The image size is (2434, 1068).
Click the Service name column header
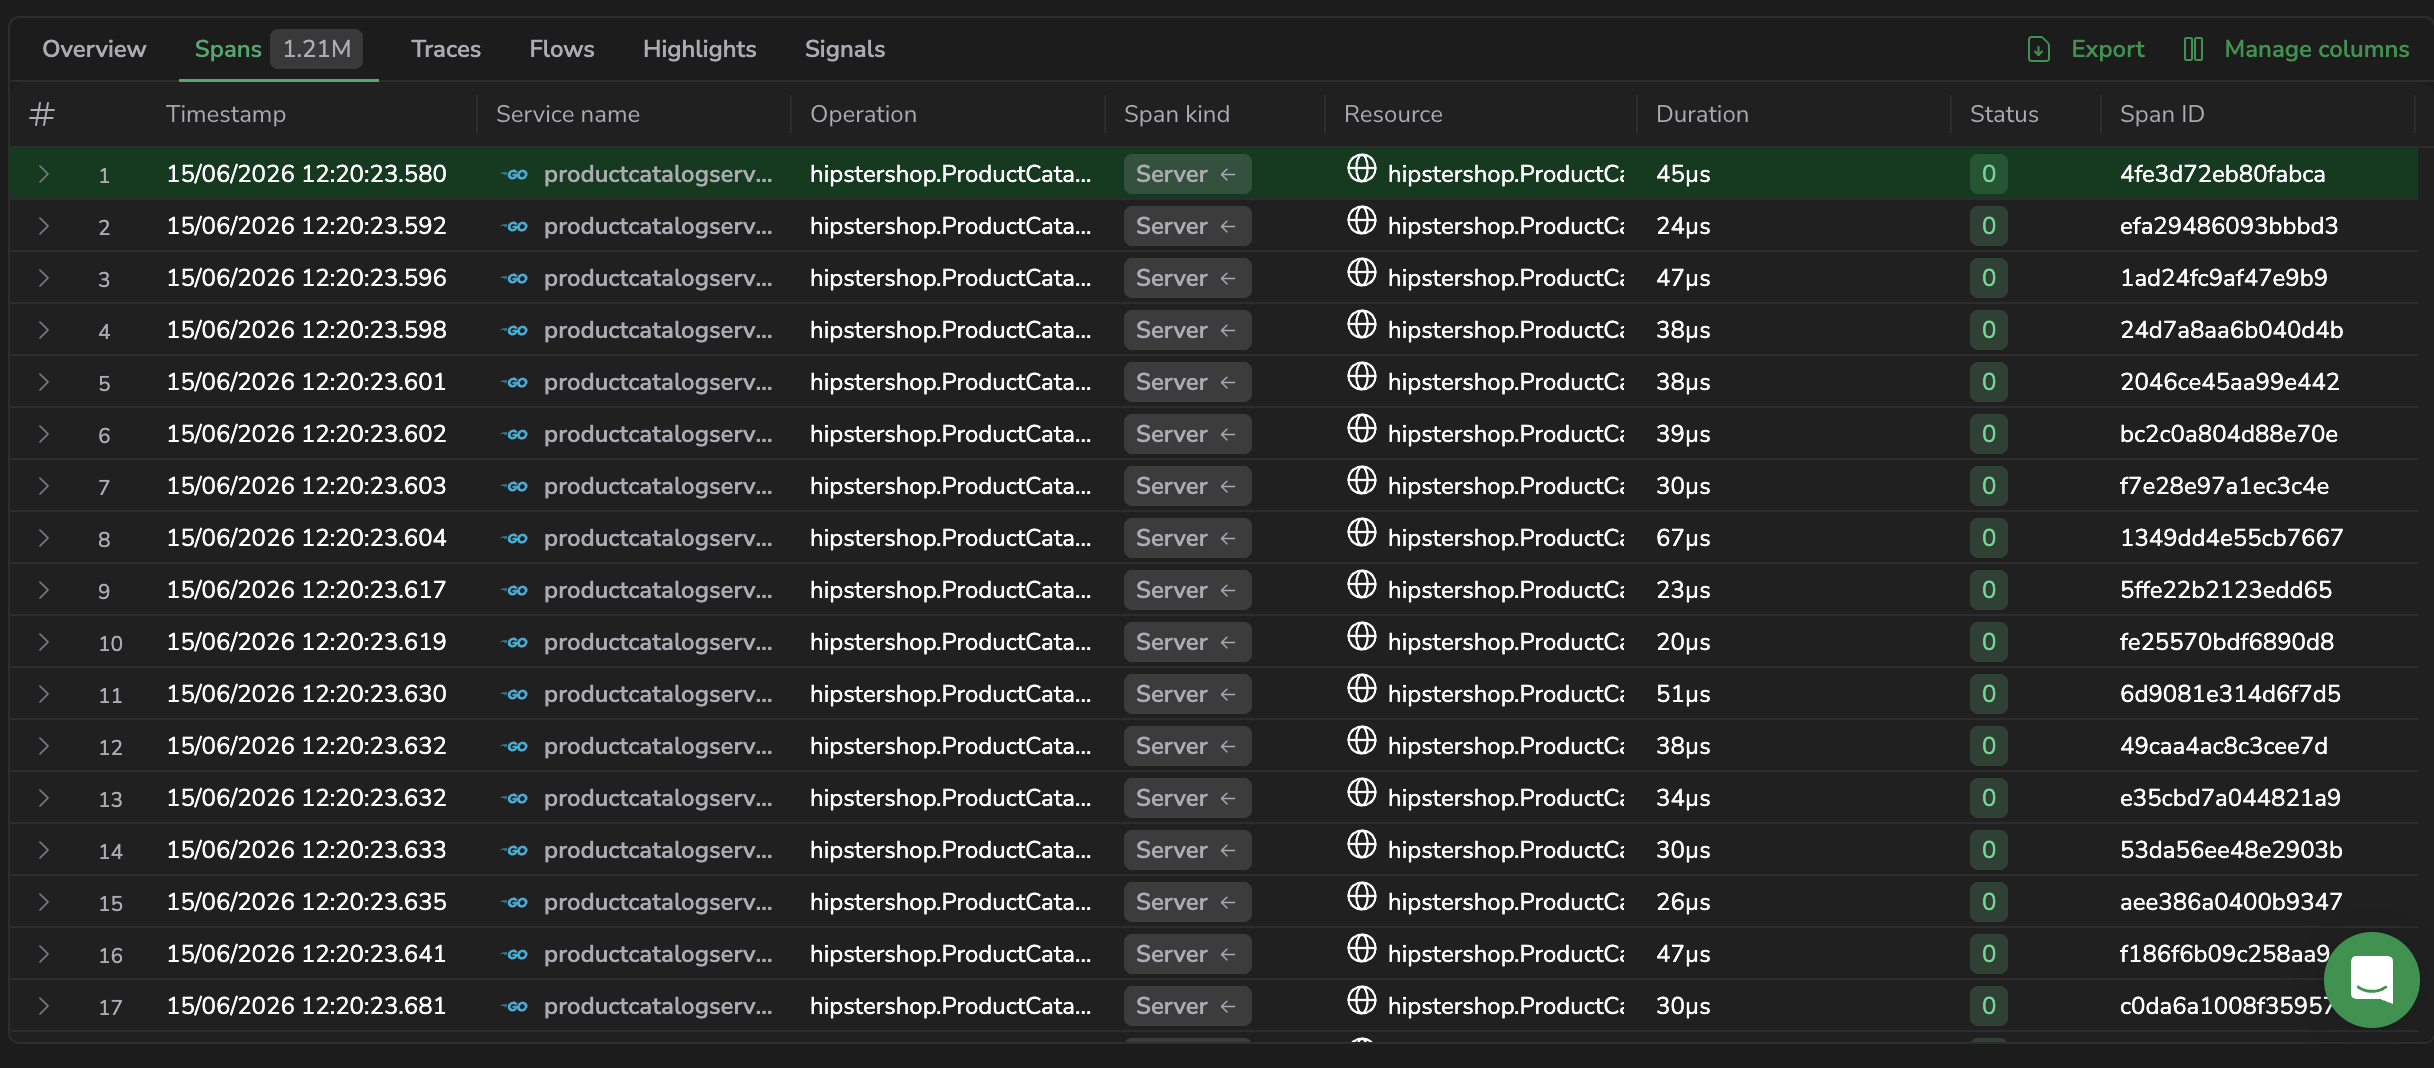pyautogui.click(x=568, y=114)
